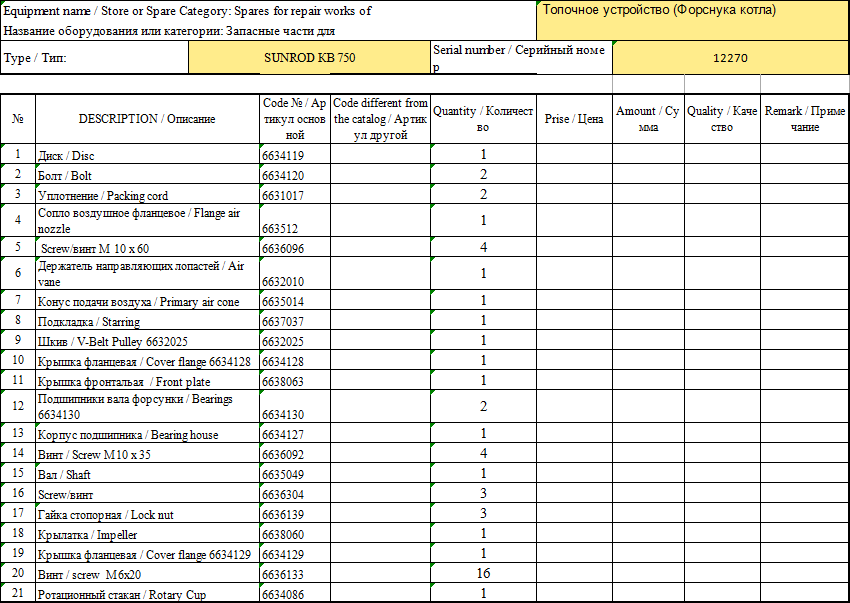Select the quantity cell showing 16

coord(482,574)
